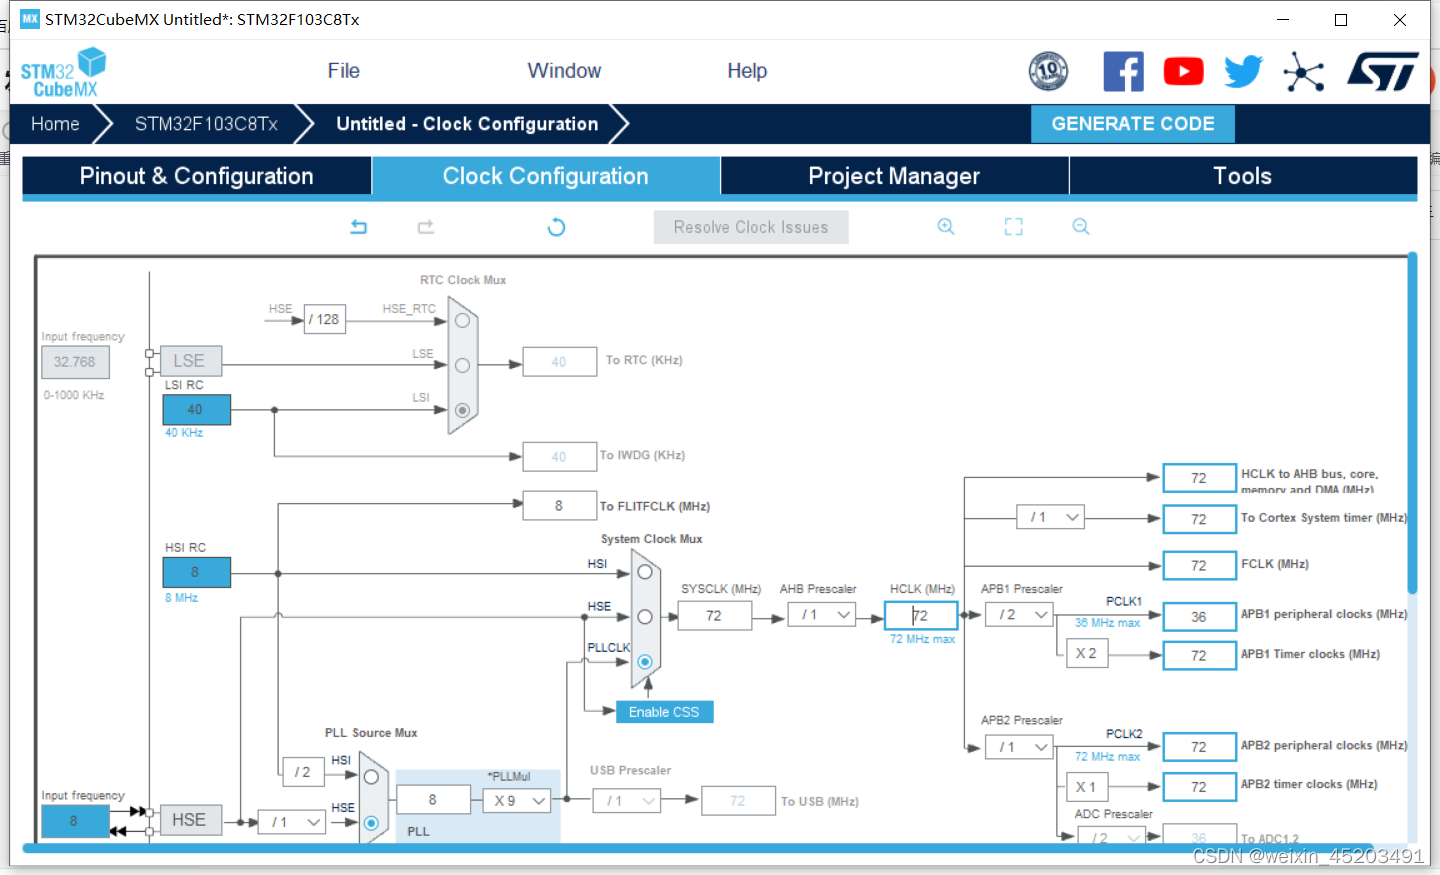Click Resolve Clock Issues button
This screenshot has height=875, width=1440.
[751, 227]
